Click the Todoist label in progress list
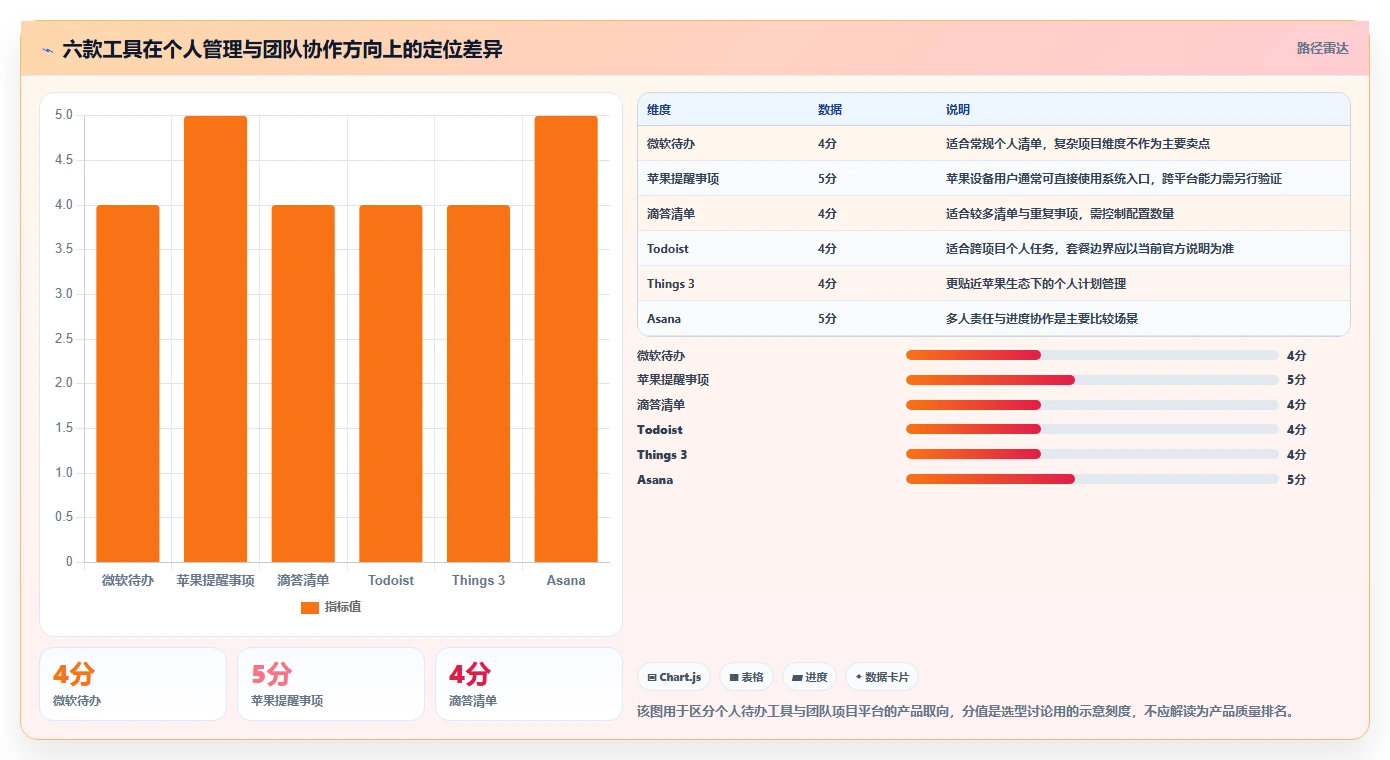Viewport: 1390px width, 760px height. tap(660, 430)
